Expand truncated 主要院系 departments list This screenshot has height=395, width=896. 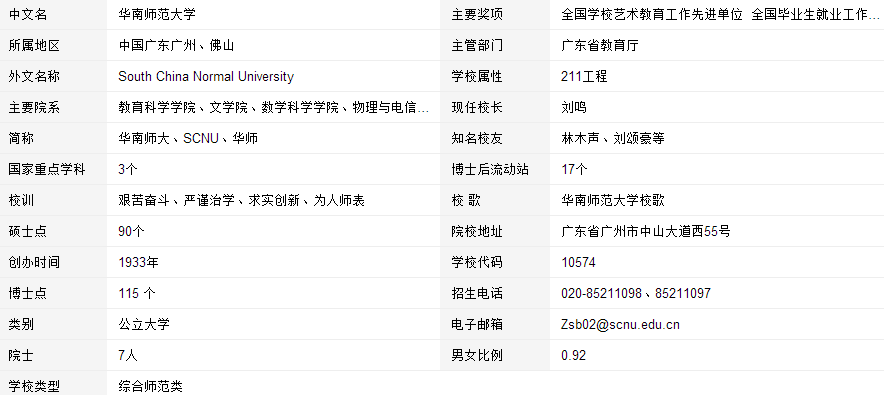[422, 107]
